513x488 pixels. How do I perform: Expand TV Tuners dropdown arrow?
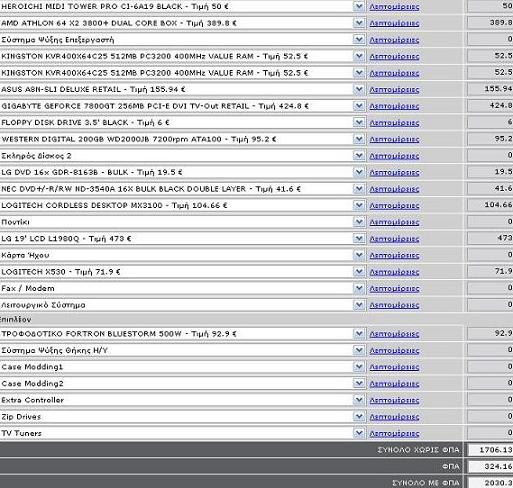pyautogui.click(x=359, y=433)
